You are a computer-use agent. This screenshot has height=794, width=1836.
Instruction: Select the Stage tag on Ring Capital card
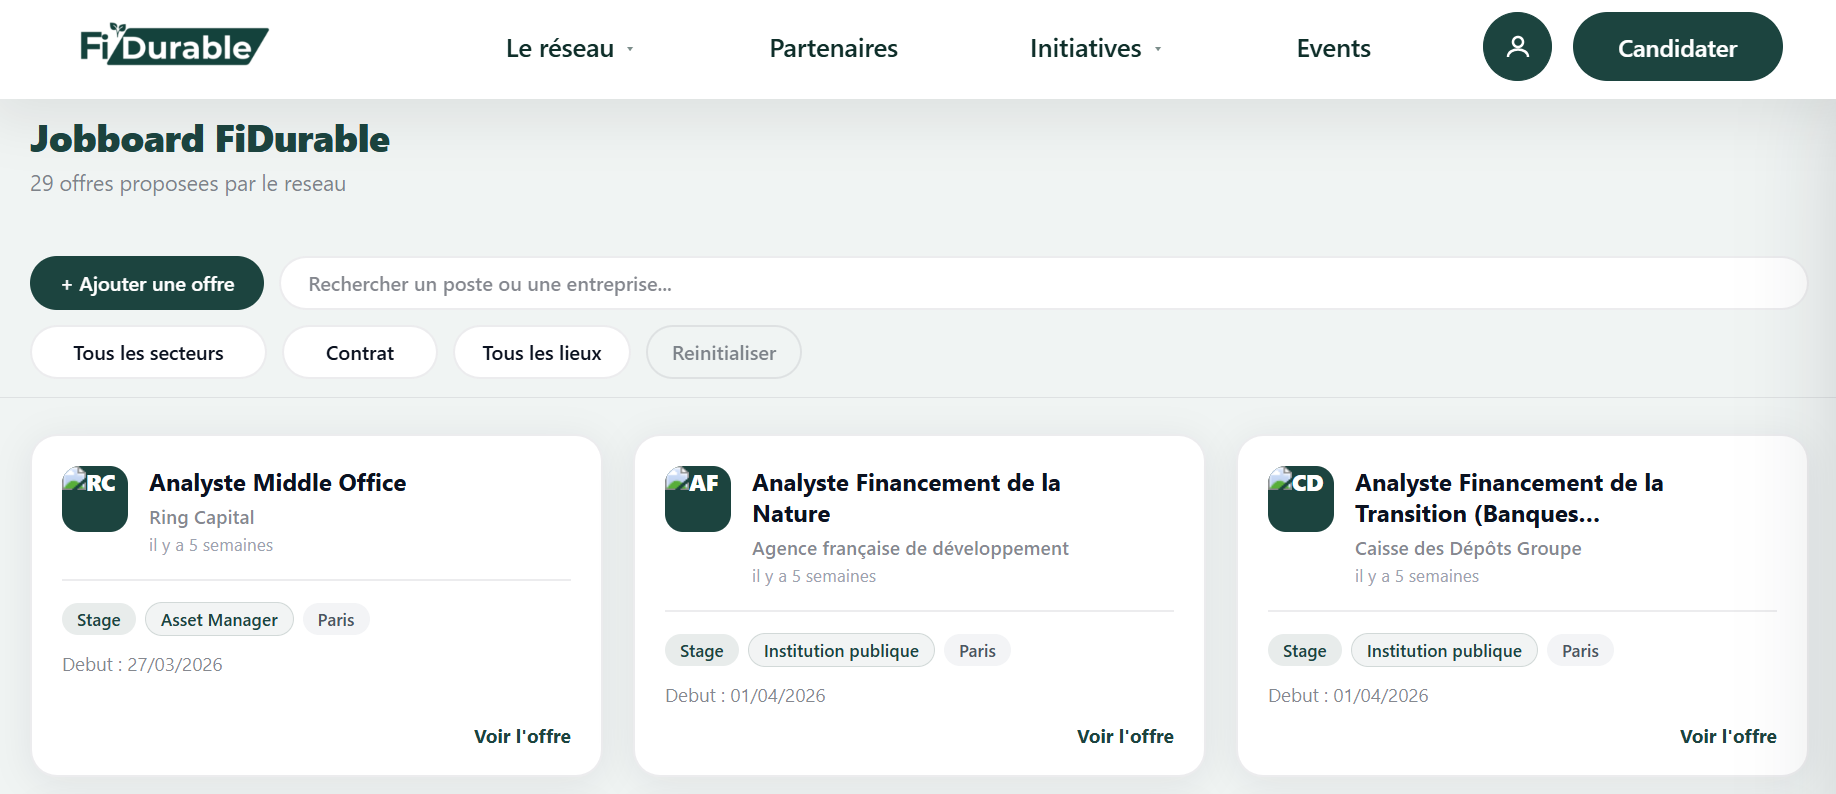click(99, 620)
